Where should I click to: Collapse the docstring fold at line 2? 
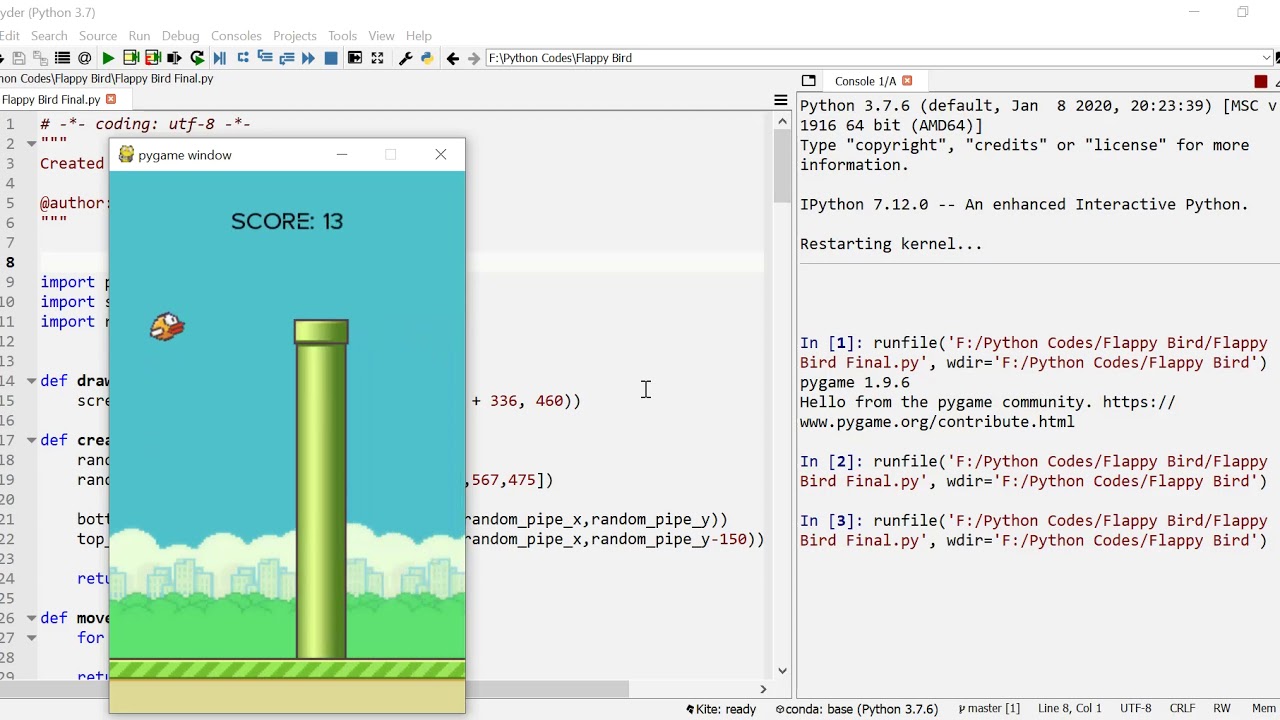click(31, 143)
